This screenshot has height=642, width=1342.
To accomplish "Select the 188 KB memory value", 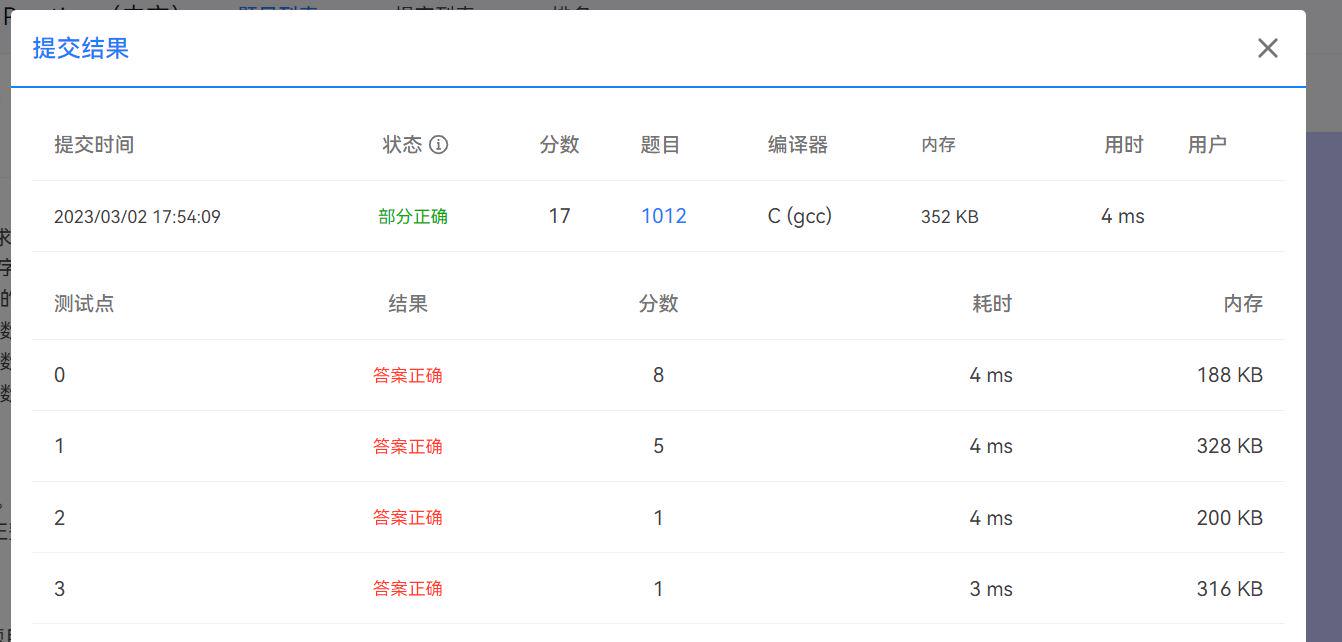I will tap(1230, 375).
